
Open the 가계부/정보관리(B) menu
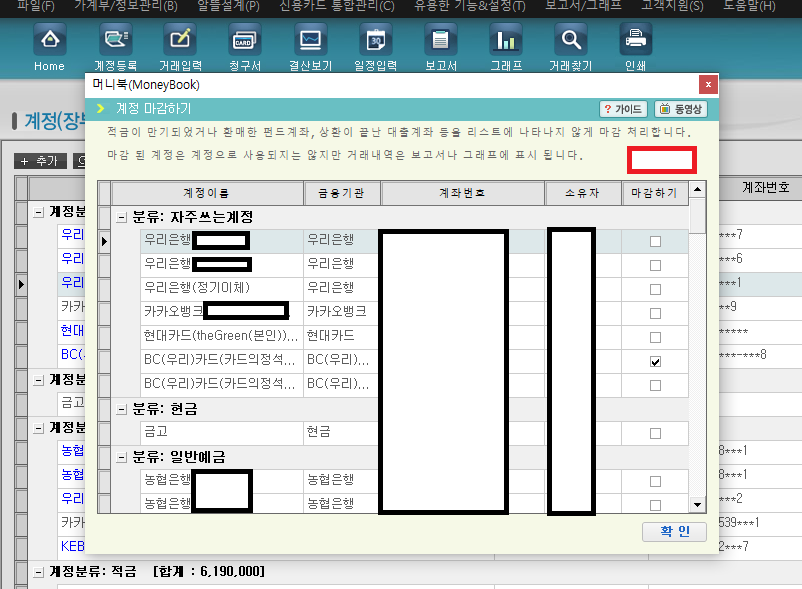126,6
